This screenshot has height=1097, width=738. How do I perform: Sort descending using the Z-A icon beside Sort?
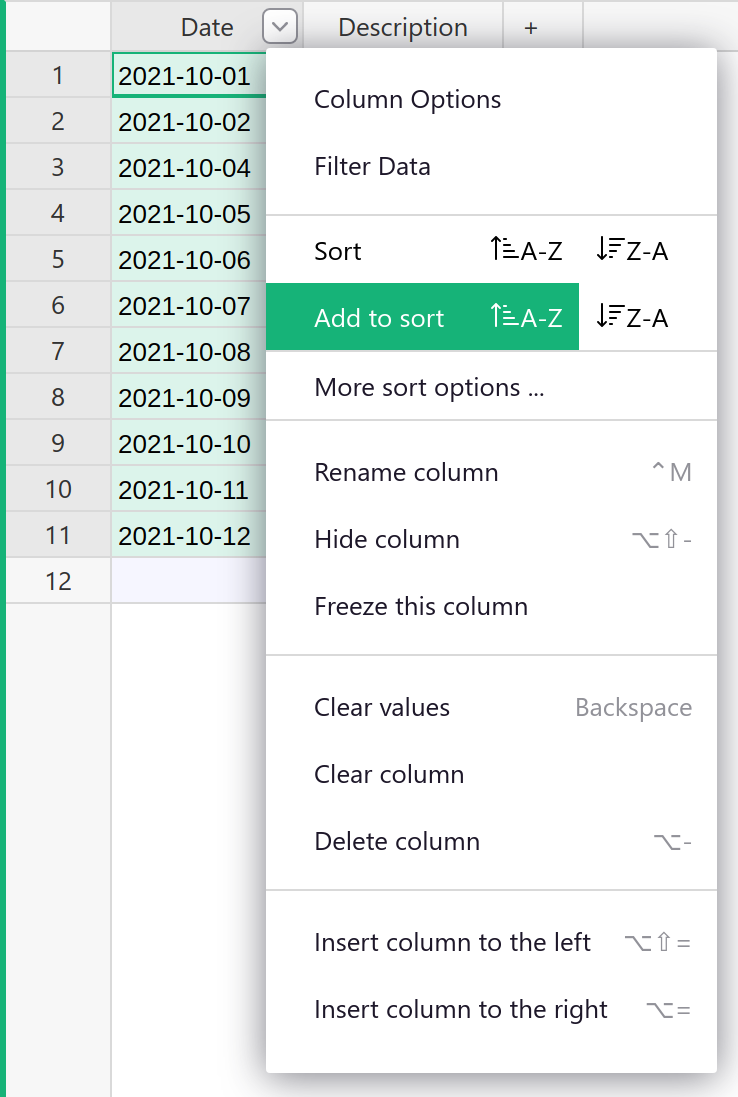(x=631, y=251)
